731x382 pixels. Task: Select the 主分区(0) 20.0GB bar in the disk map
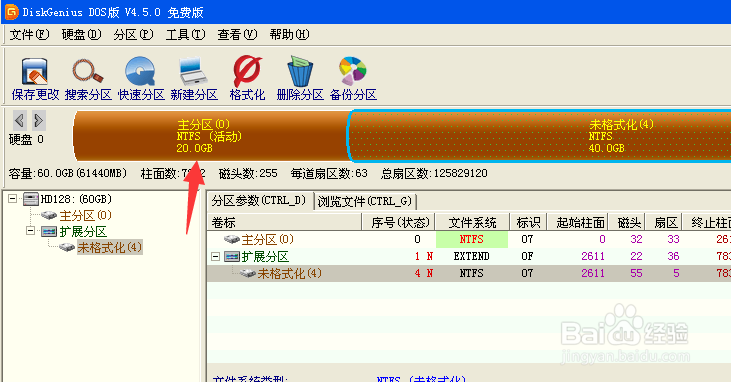[x=212, y=136]
